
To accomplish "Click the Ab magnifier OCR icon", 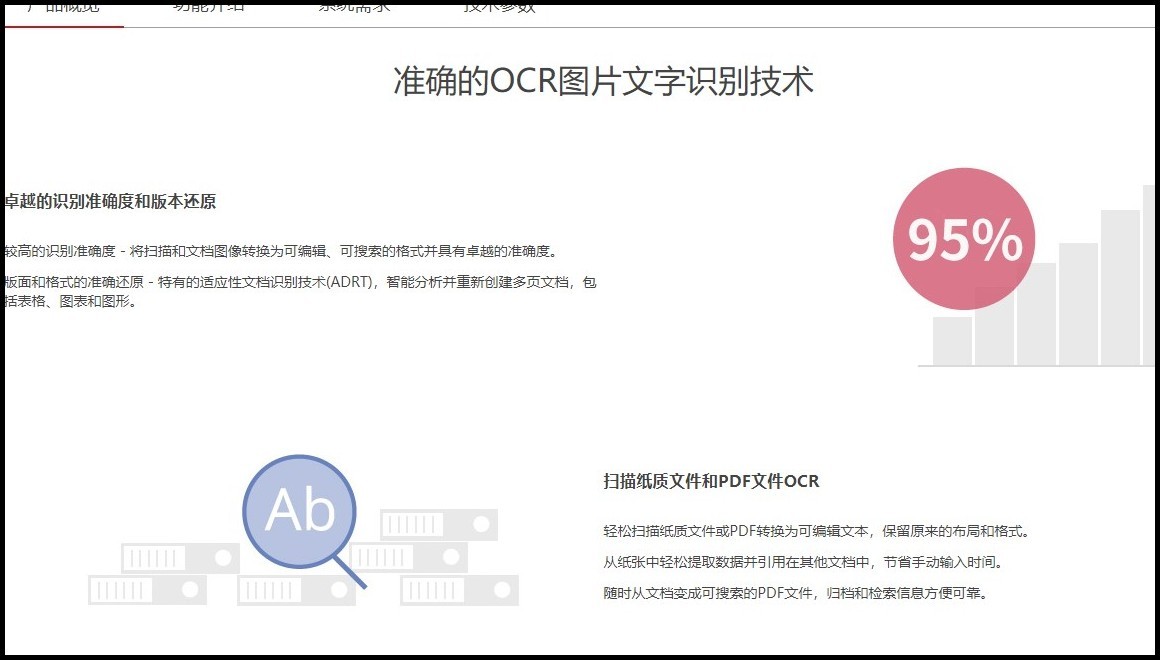I will click(300, 512).
